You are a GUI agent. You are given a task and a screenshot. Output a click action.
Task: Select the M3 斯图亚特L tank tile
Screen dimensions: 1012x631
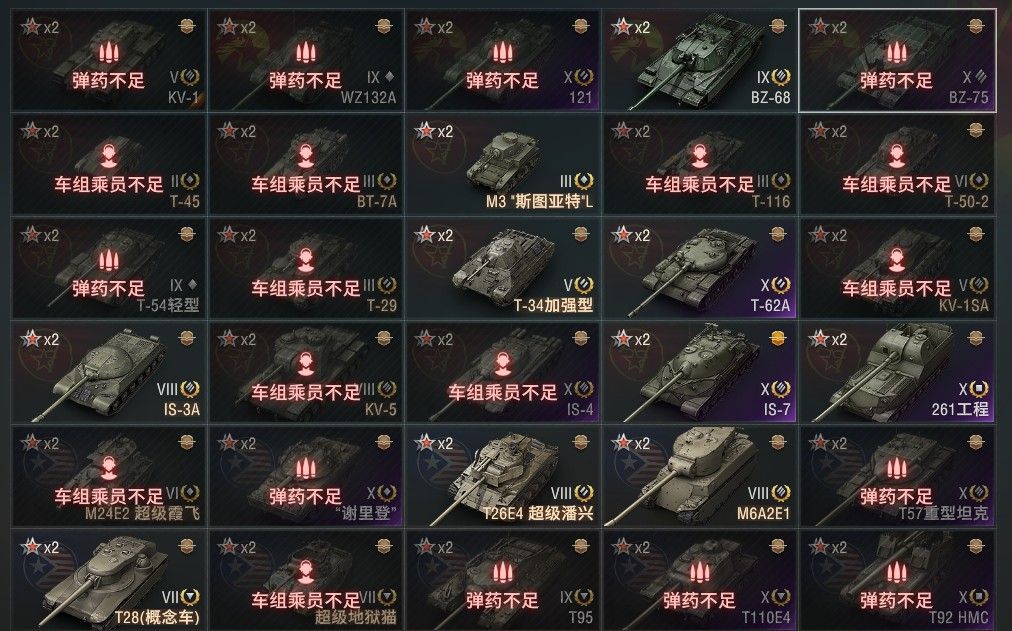502,165
